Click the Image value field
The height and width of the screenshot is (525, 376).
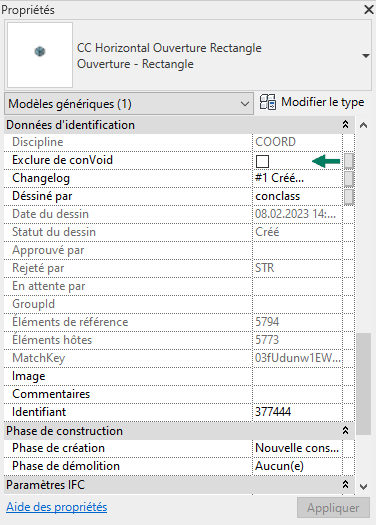tap(297, 376)
